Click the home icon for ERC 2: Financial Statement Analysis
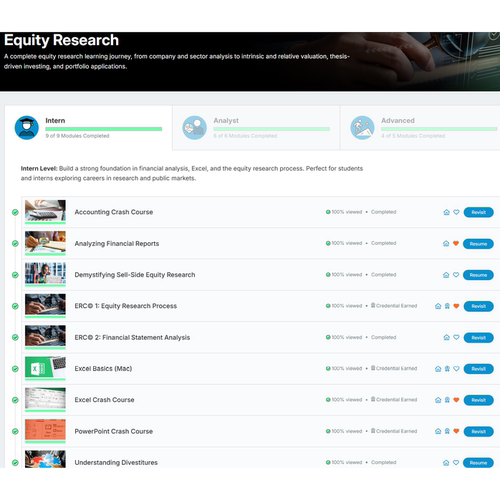500x500 pixels. [446, 337]
